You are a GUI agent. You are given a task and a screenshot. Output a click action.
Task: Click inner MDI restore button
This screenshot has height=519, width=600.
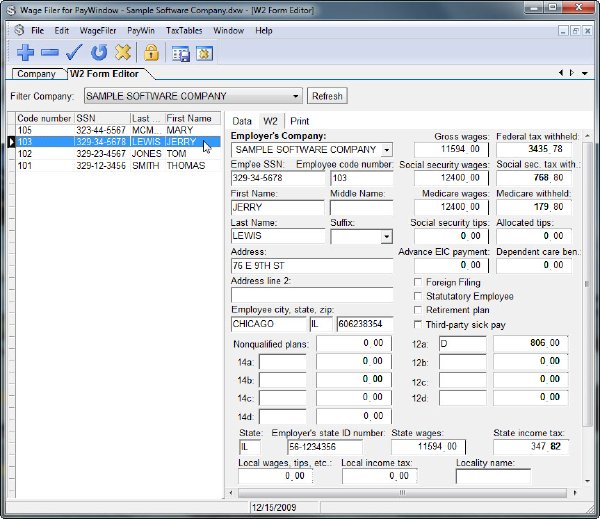click(575, 31)
